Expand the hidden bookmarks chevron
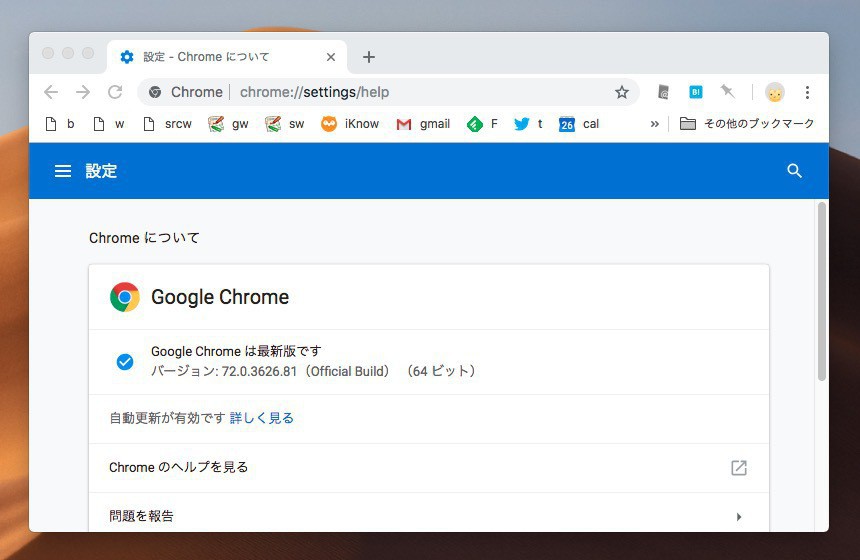This screenshot has width=860, height=560. click(655, 124)
